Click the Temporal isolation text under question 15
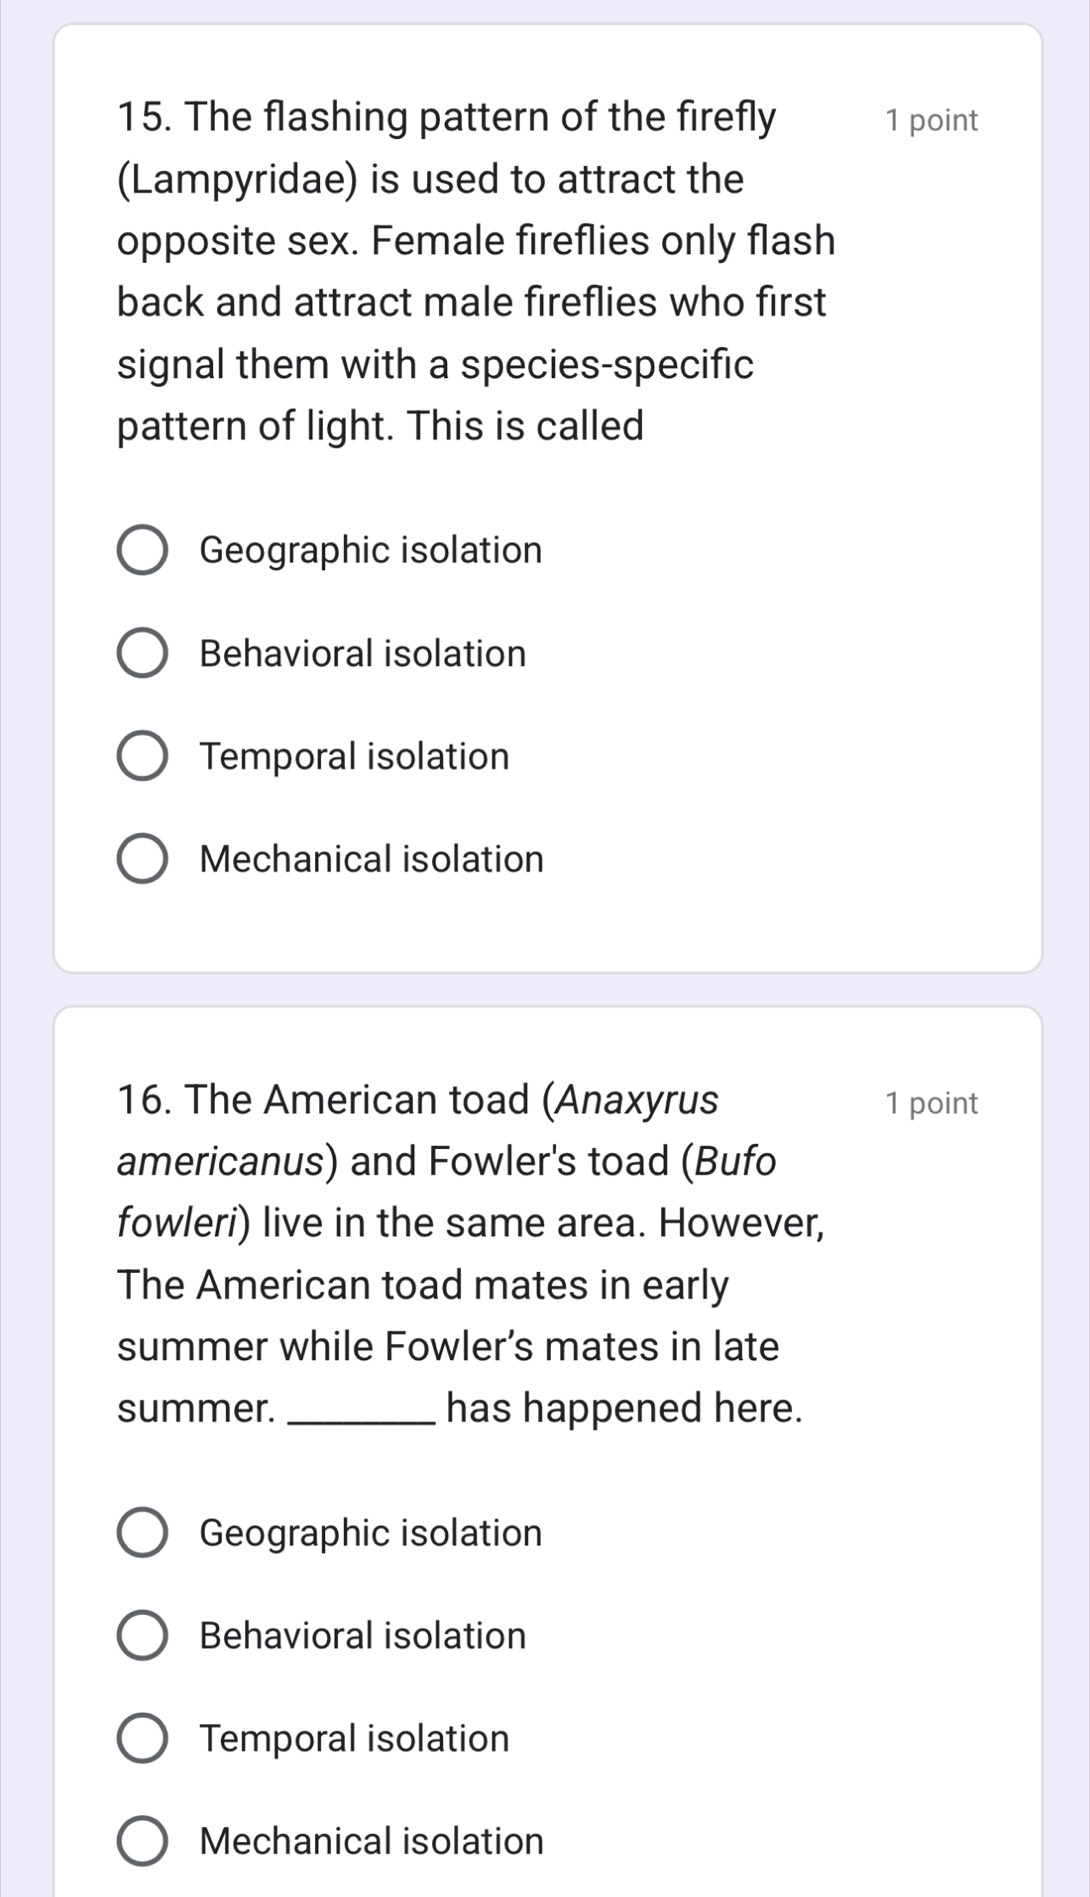The image size is (1090, 1897). tap(355, 757)
